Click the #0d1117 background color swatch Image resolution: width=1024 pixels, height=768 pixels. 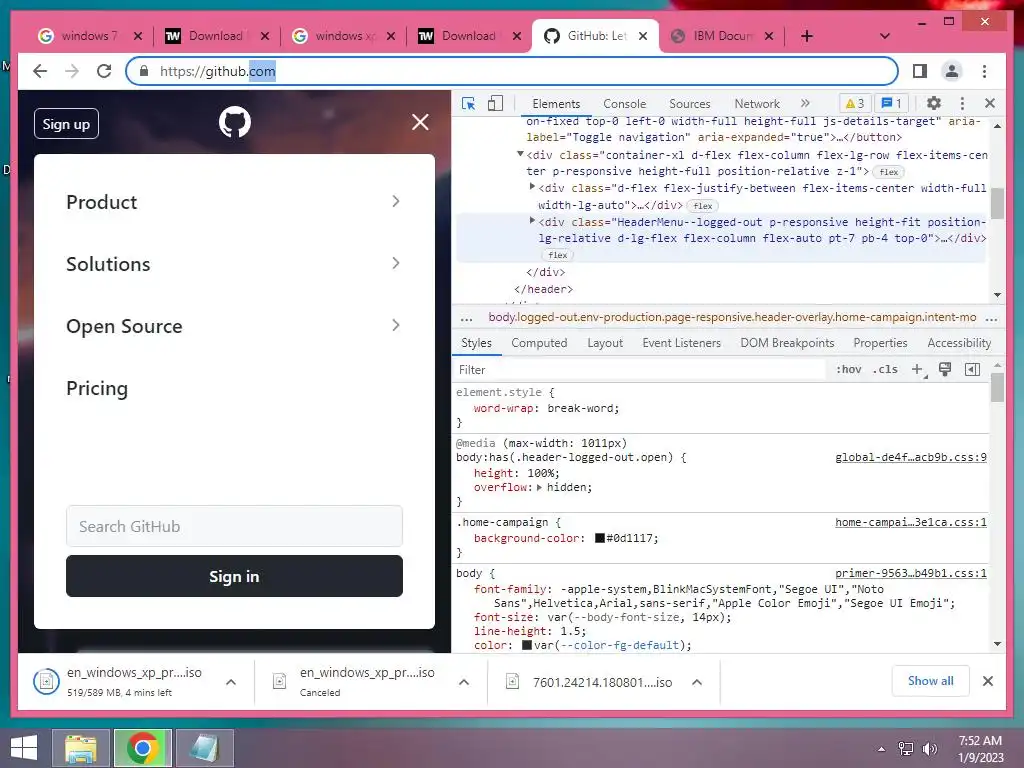600,538
